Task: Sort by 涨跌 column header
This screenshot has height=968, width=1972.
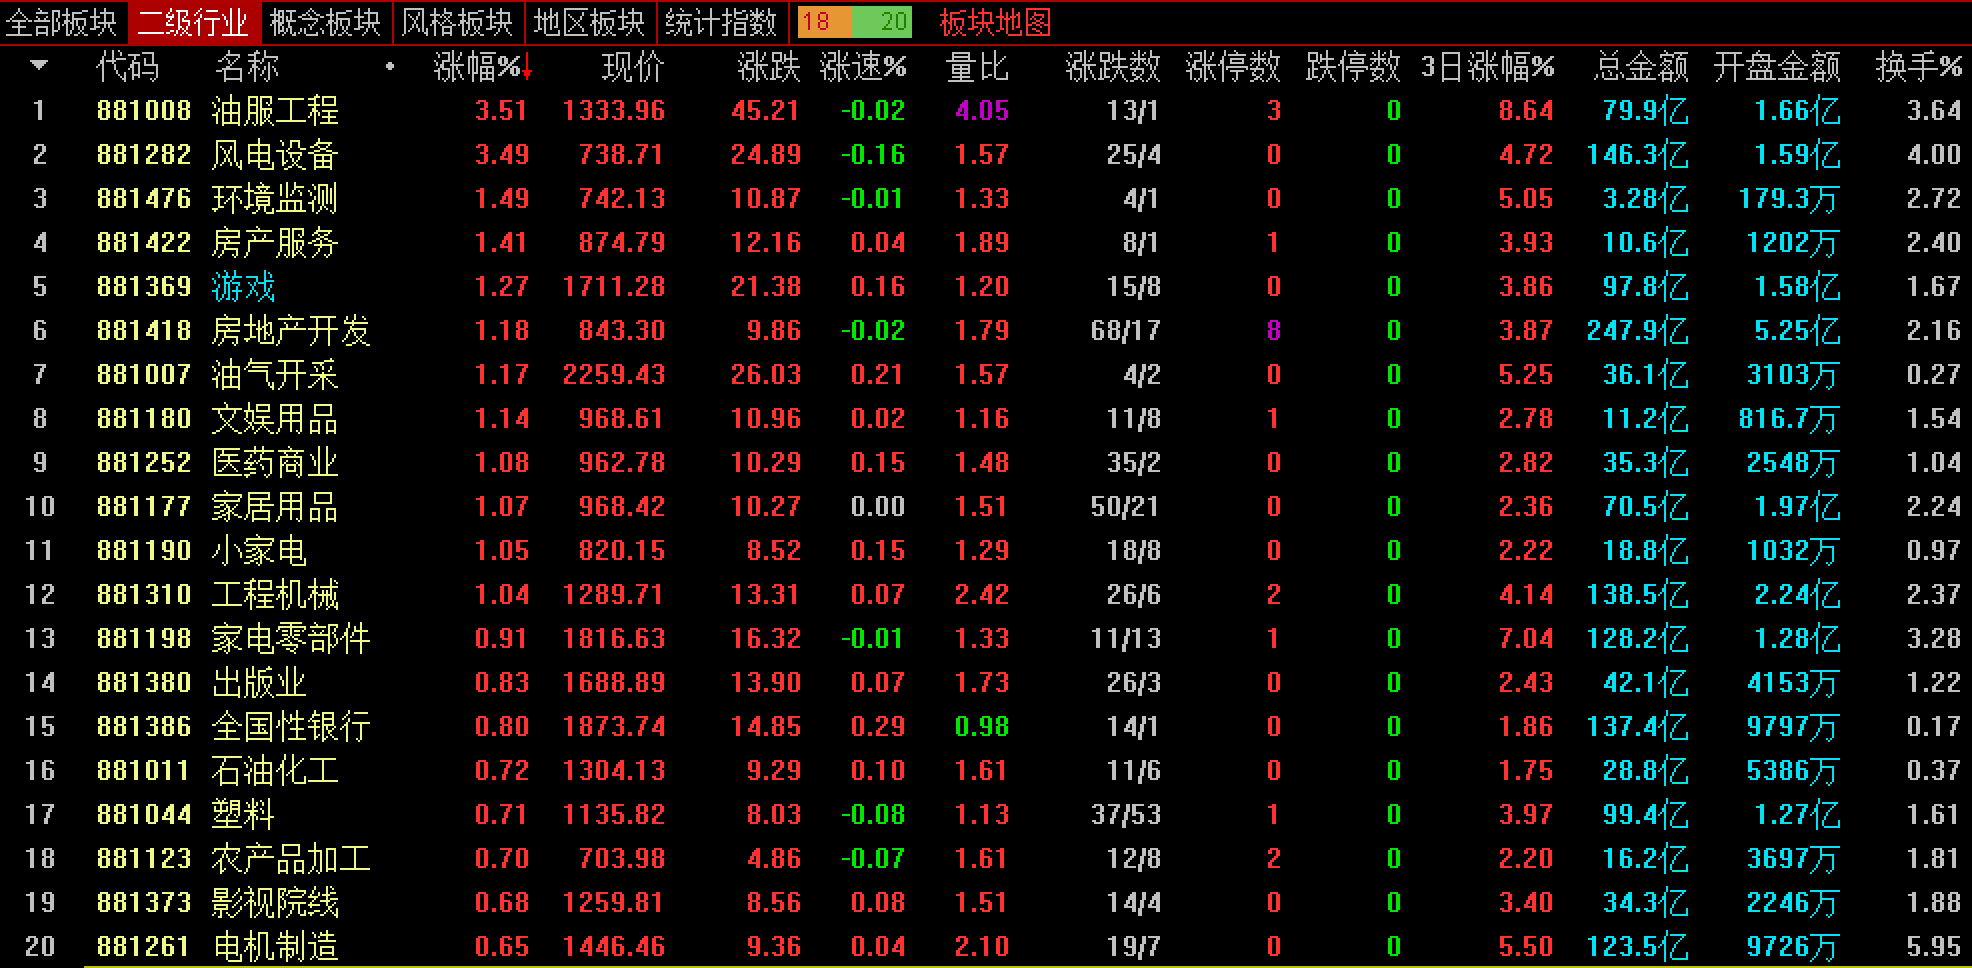Action: (769, 67)
